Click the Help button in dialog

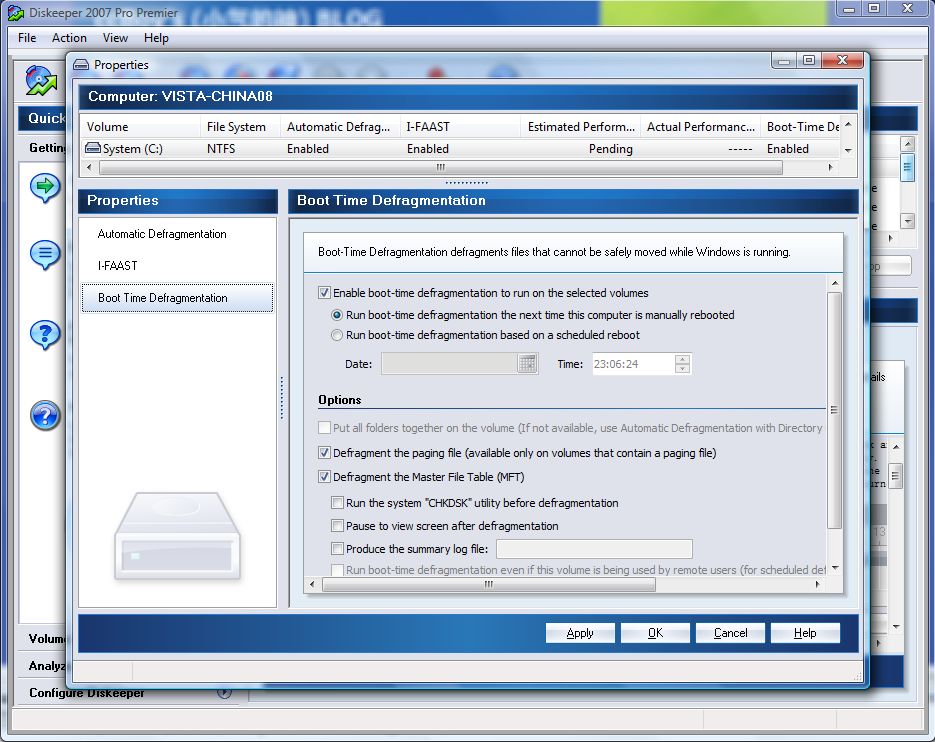[805, 633]
